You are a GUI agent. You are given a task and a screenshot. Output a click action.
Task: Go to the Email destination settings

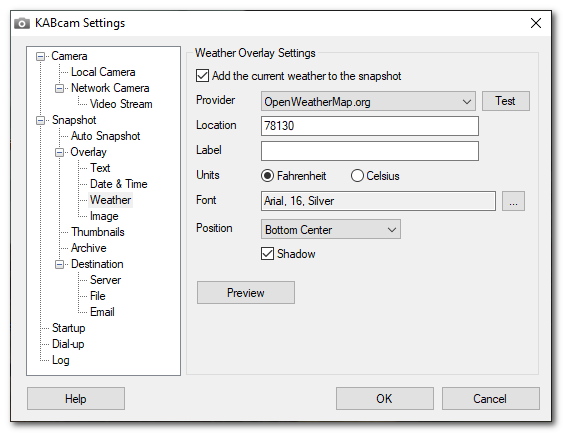(102, 312)
